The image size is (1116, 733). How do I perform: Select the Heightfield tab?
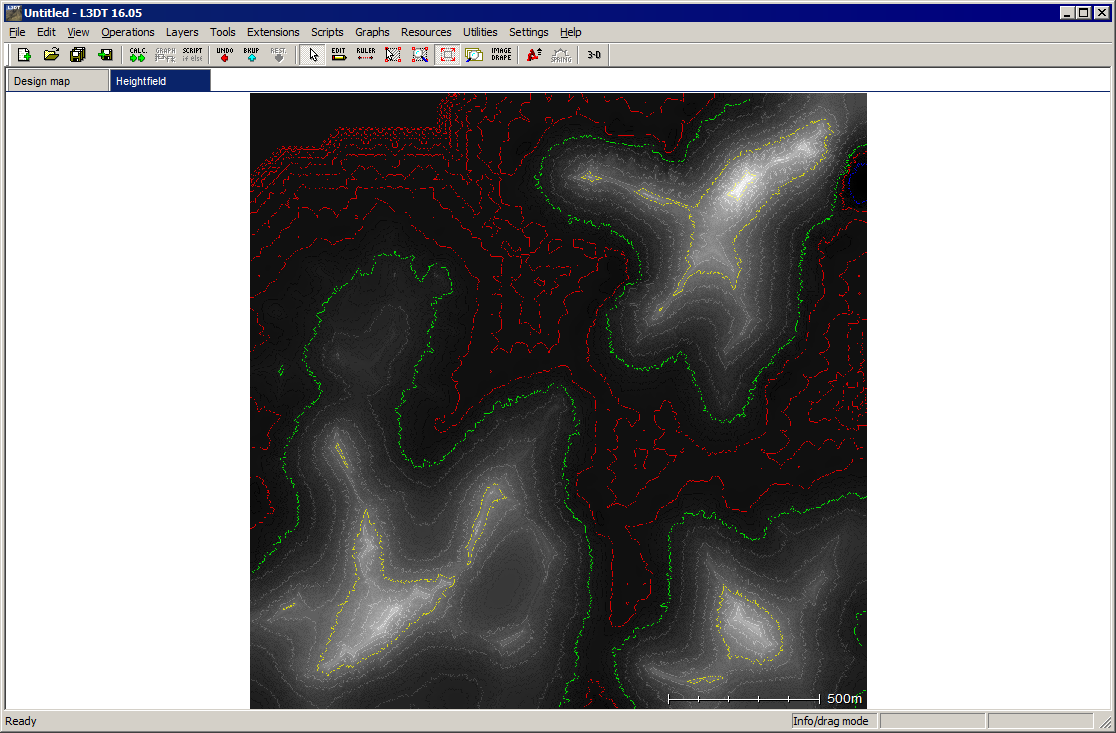click(160, 81)
